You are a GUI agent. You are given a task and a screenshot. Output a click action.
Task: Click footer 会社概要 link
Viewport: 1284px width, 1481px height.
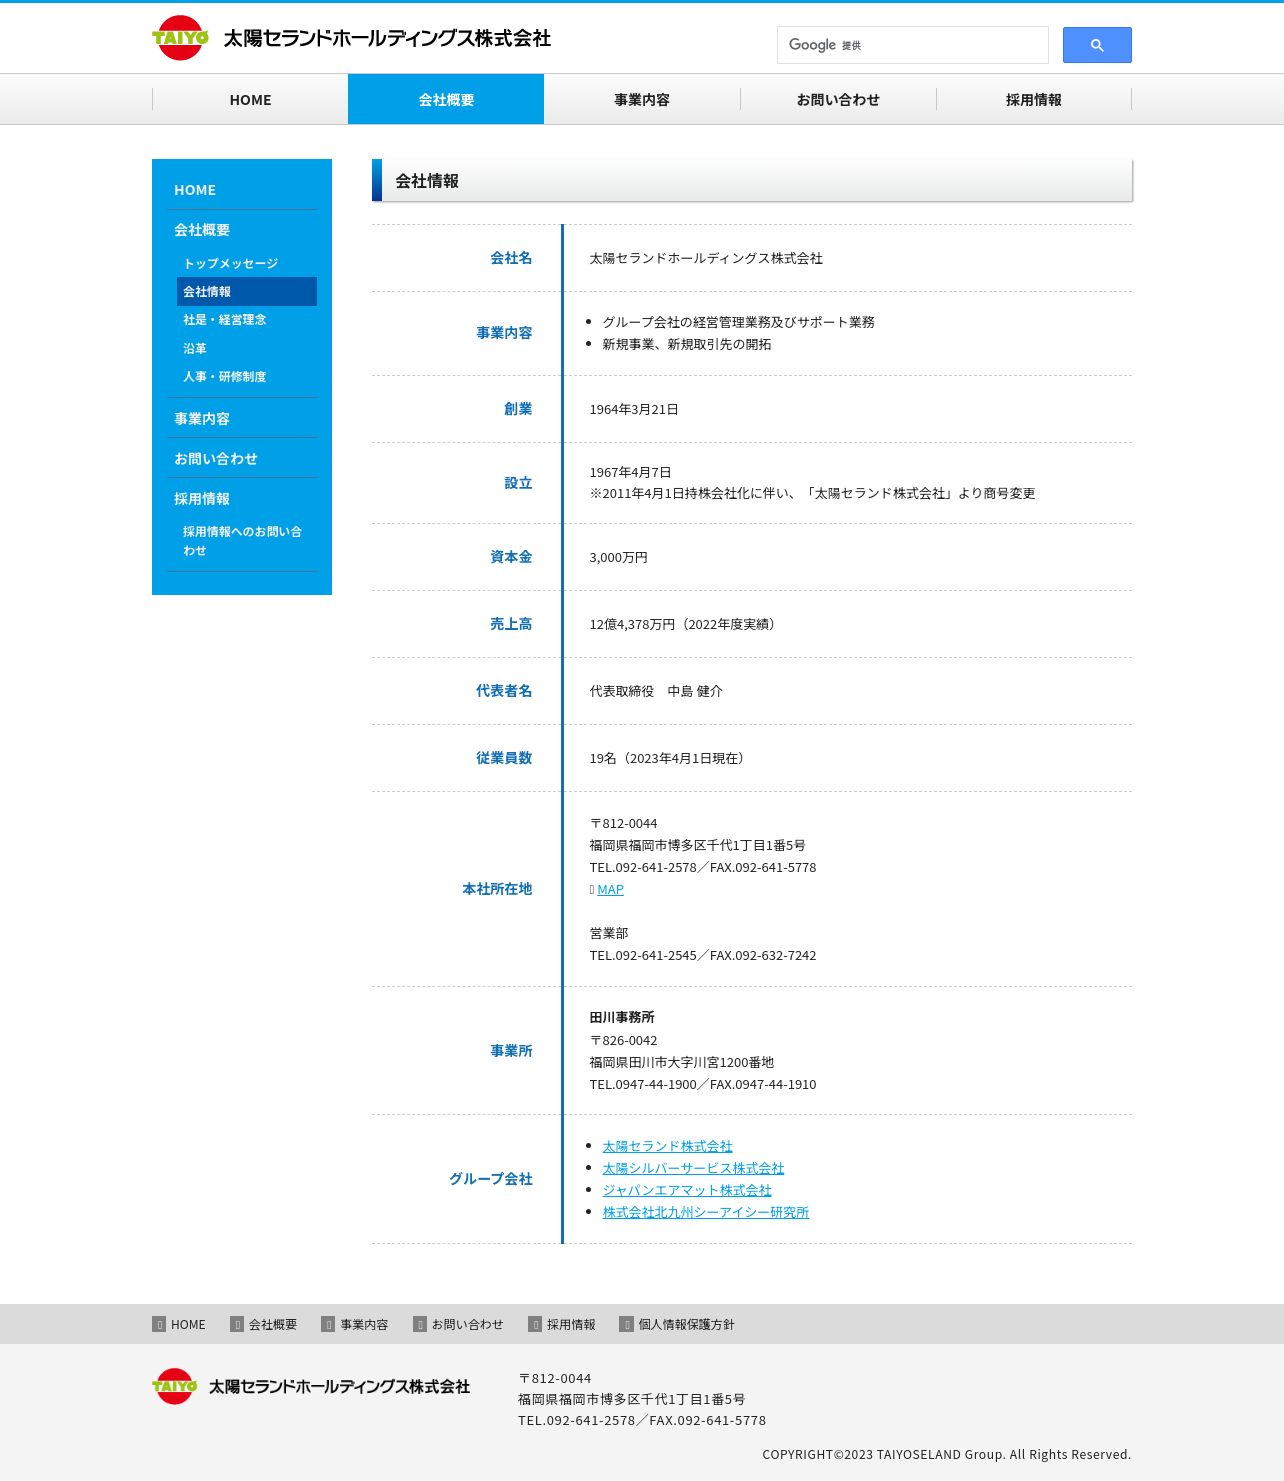(273, 1324)
